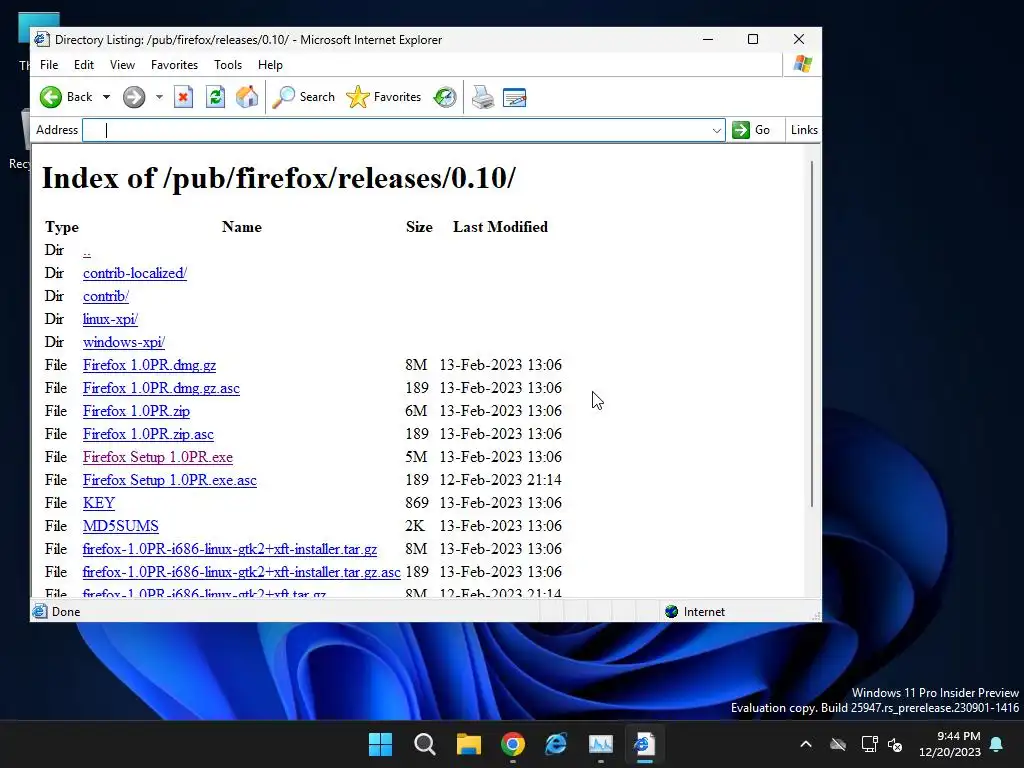Open the Help menu
This screenshot has width=1024, height=768.
pyautogui.click(x=270, y=65)
